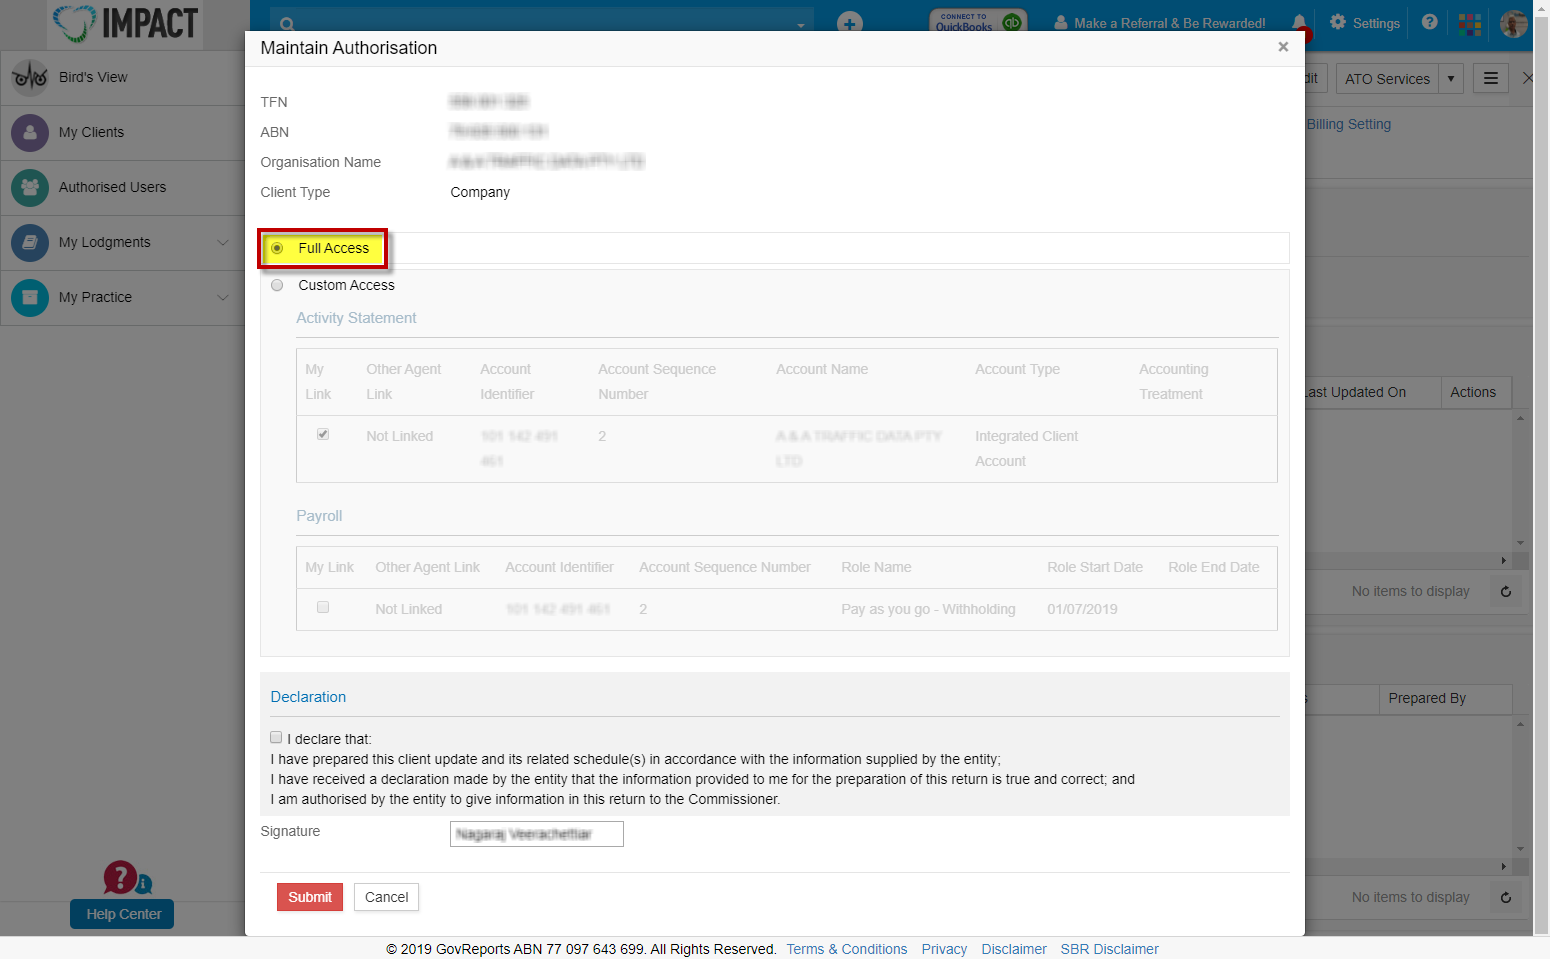Open the Help Center

(121, 914)
